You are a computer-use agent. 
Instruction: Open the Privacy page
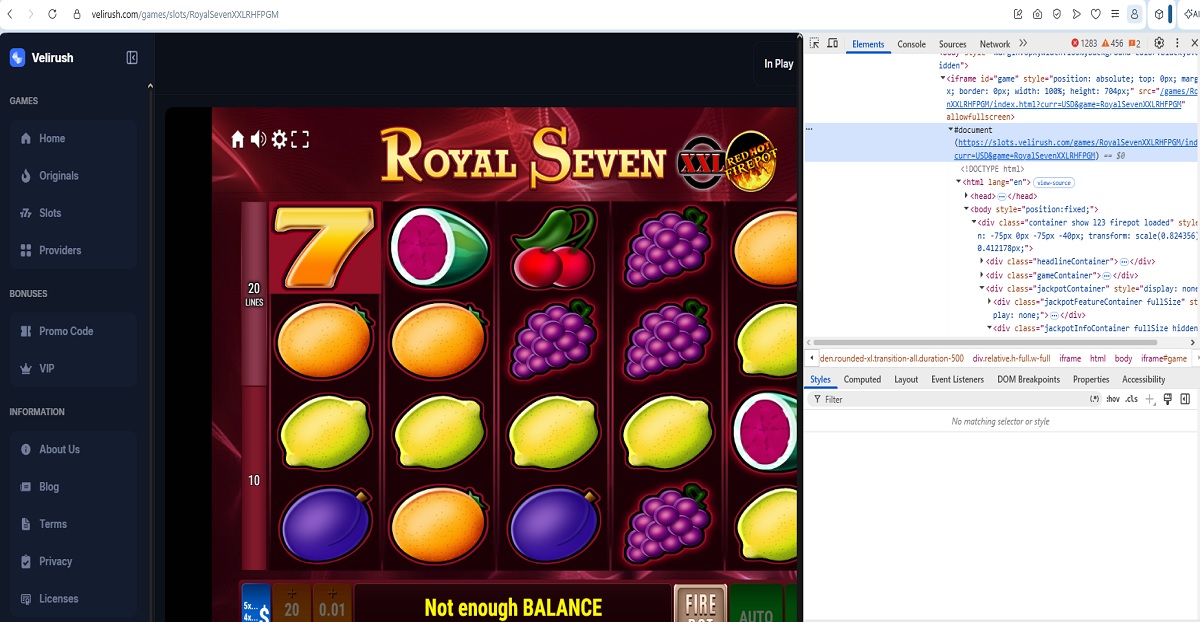coord(73,561)
